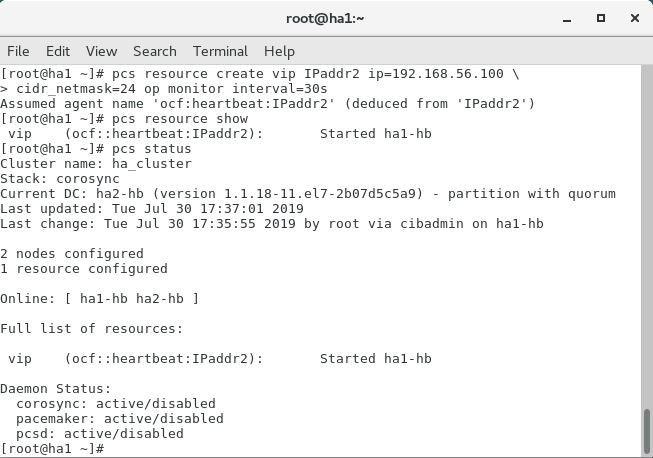Open the View menu
653x458 pixels.
tap(101, 51)
